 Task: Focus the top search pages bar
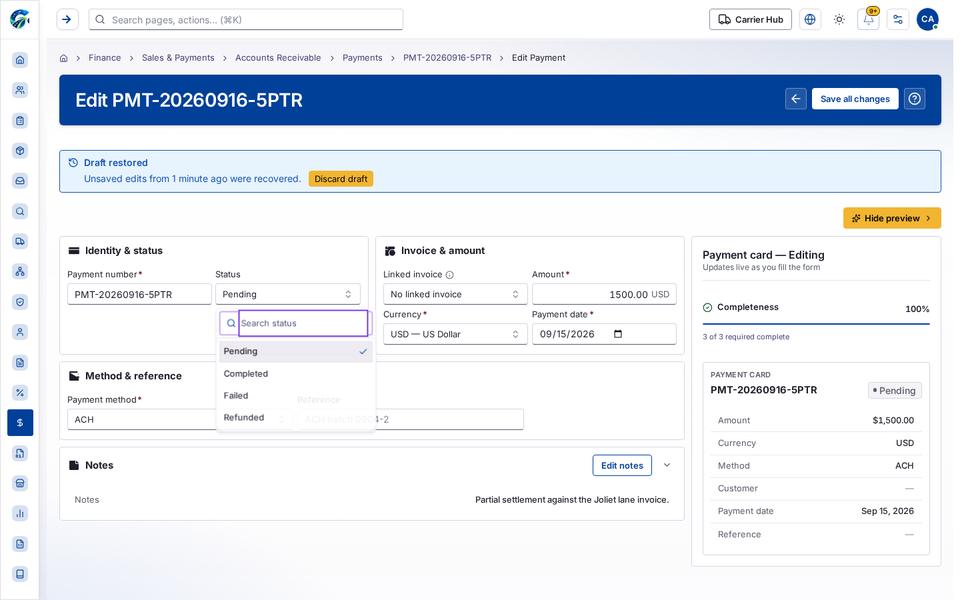tap(246, 20)
